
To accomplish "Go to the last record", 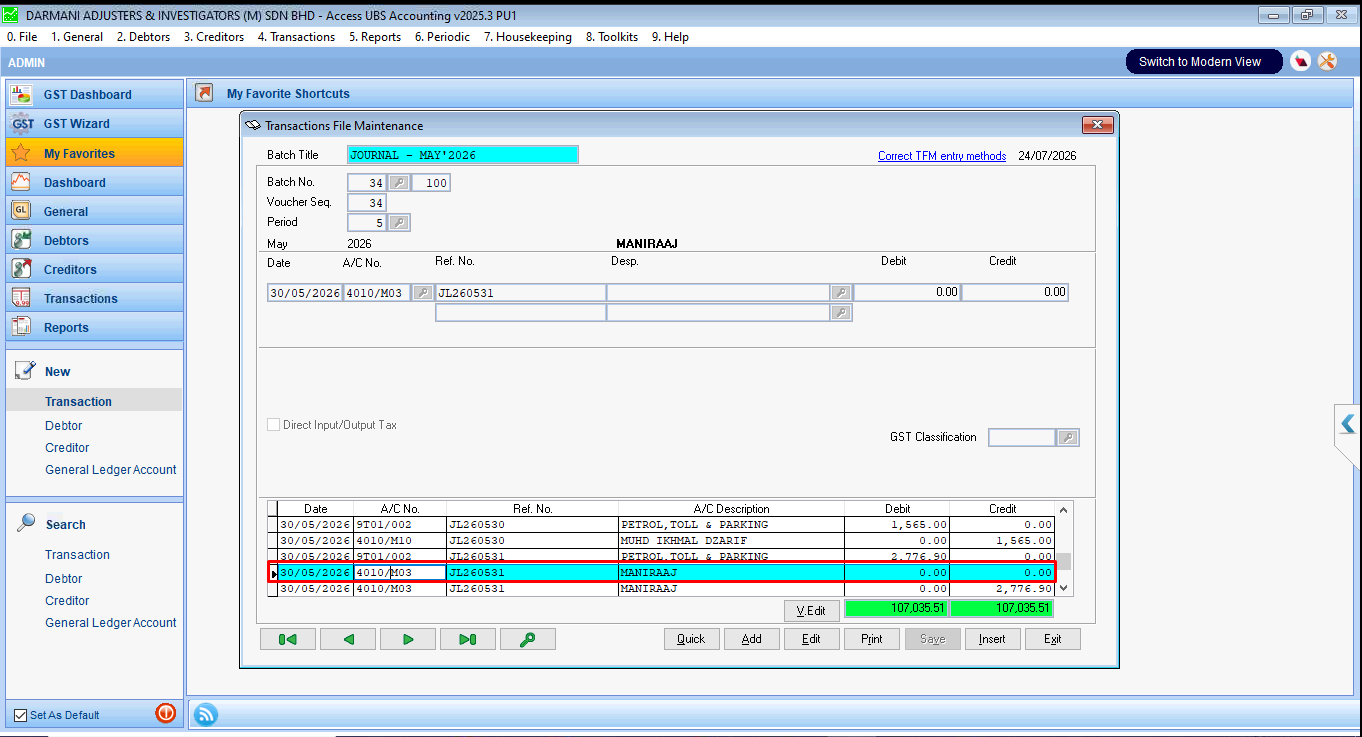I will 468,639.
